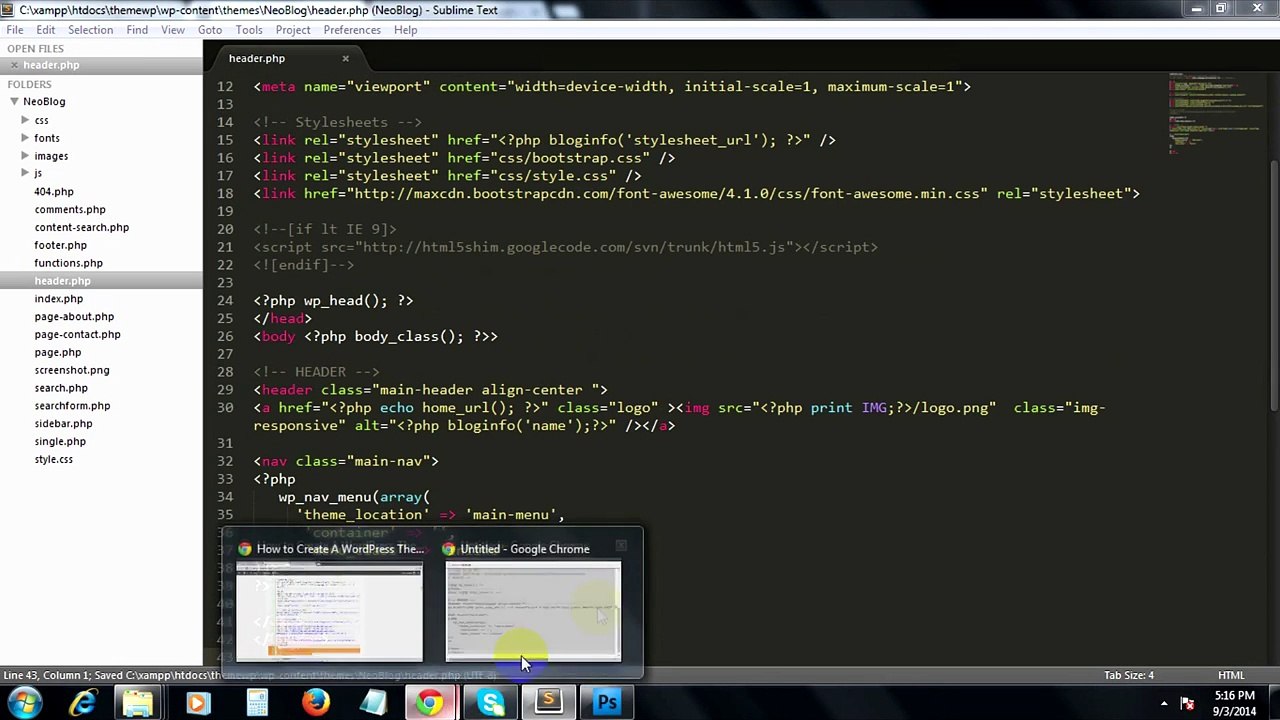Open the Calculator taskbar icon
The width and height of the screenshot is (1280, 720).
(257, 703)
